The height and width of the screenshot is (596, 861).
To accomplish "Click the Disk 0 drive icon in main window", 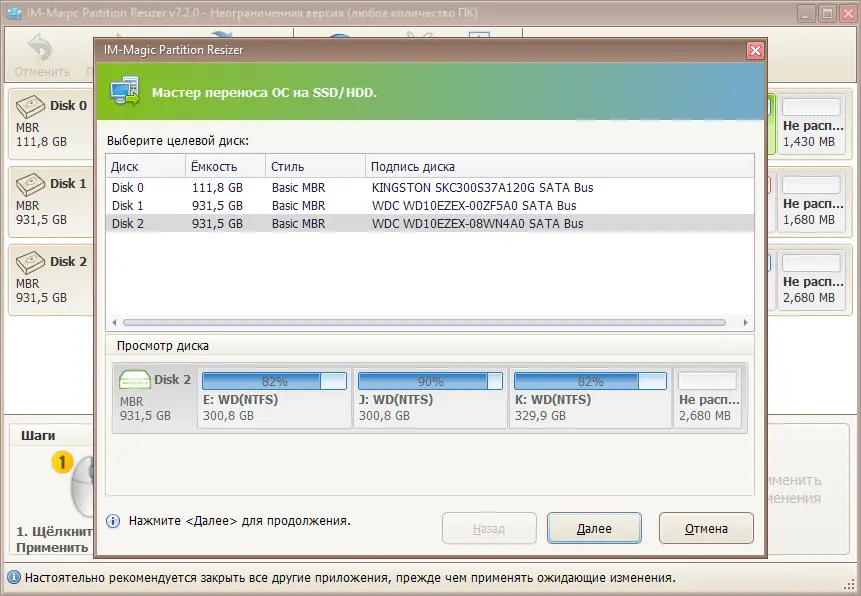I will coord(30,106).
